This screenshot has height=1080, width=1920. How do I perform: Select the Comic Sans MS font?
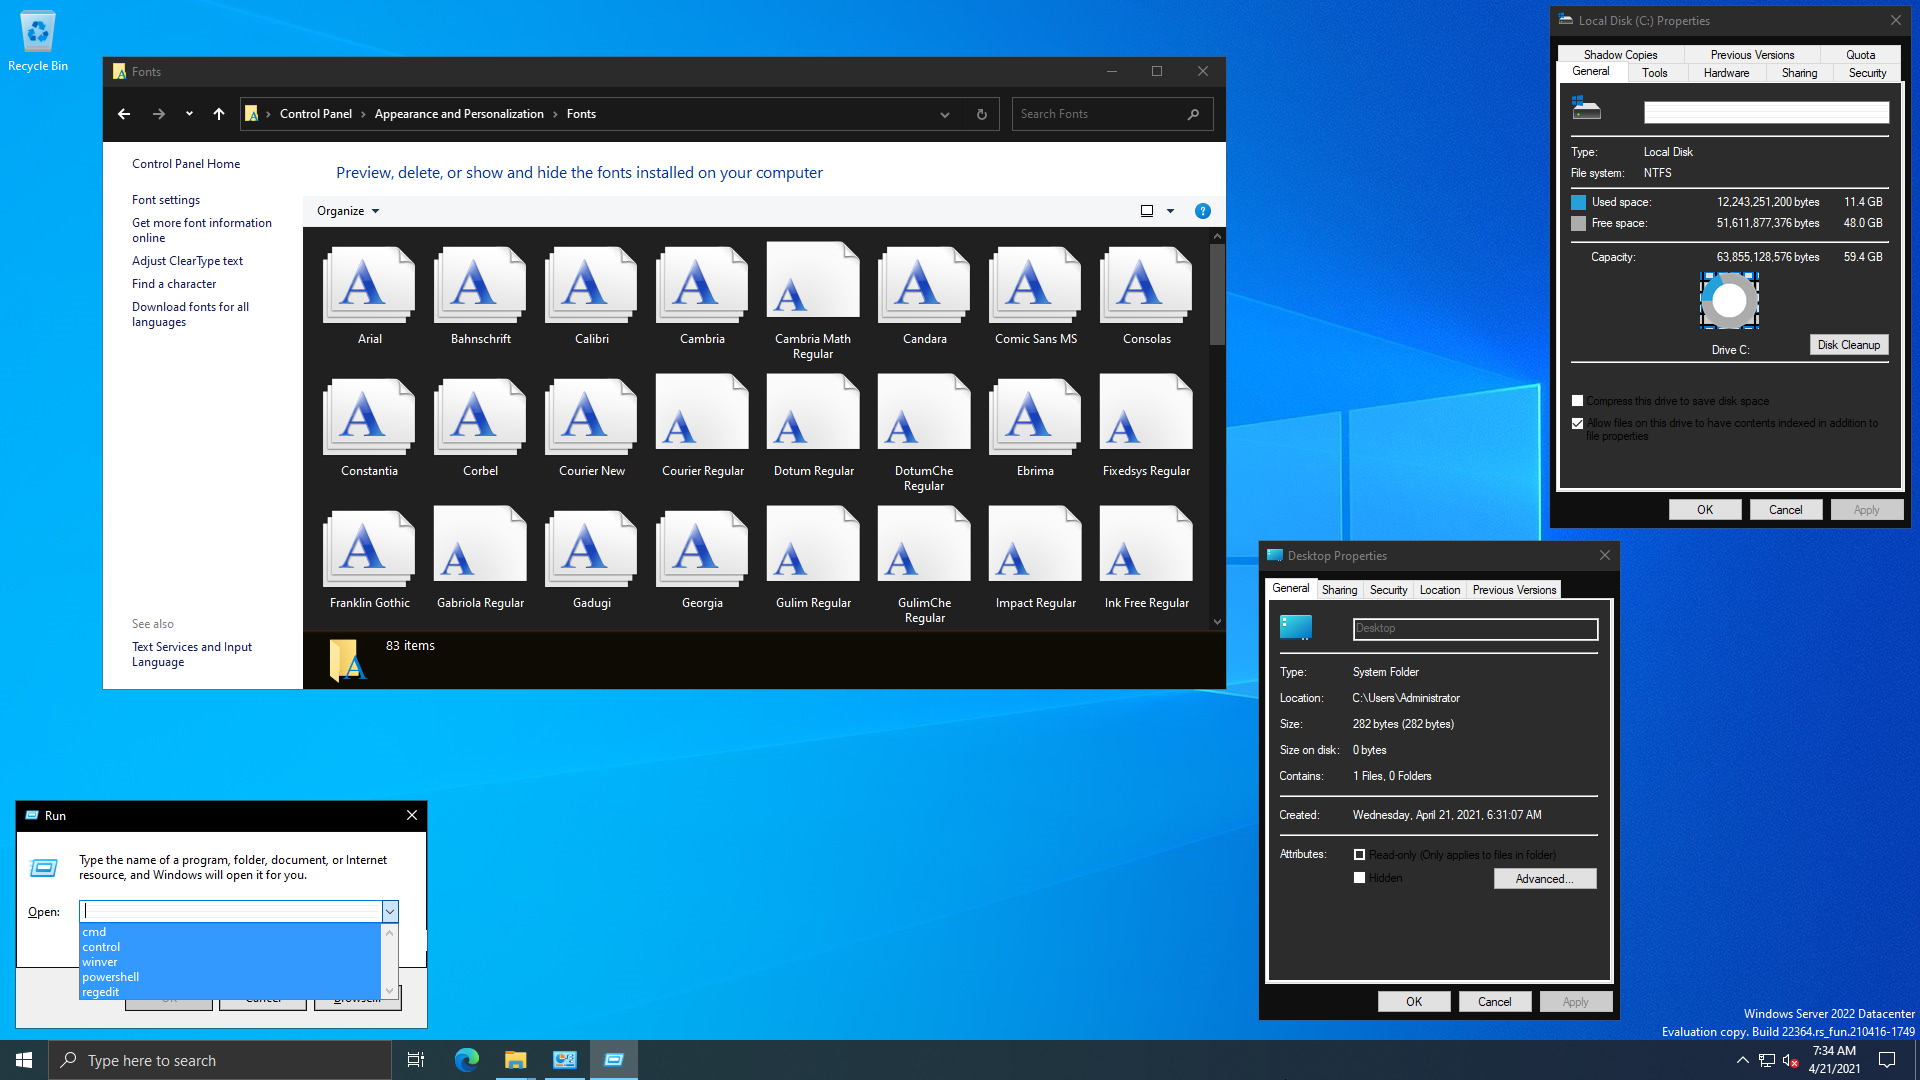(x=1035, y=285)
